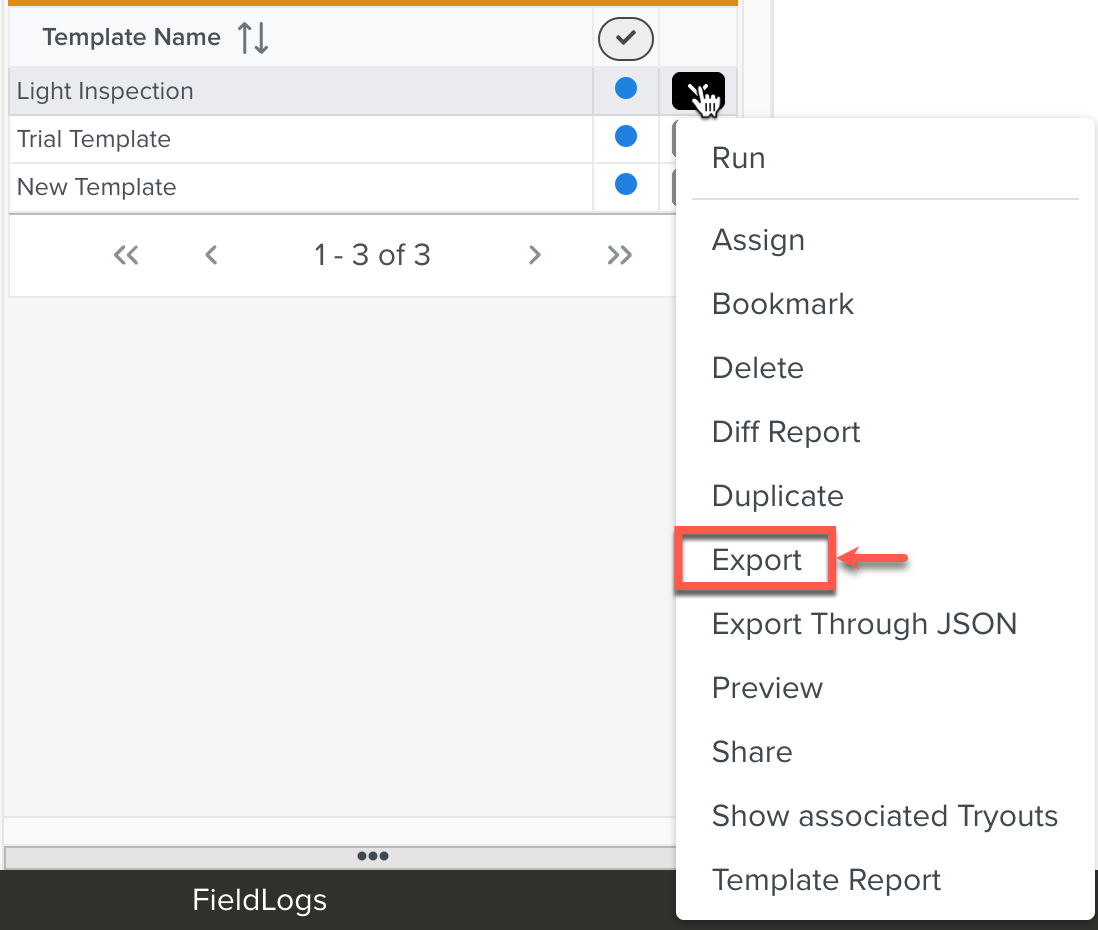This screenshot has height=930, width=1098.
Task: Select Run in the context menu
Action: click(739, 158)
